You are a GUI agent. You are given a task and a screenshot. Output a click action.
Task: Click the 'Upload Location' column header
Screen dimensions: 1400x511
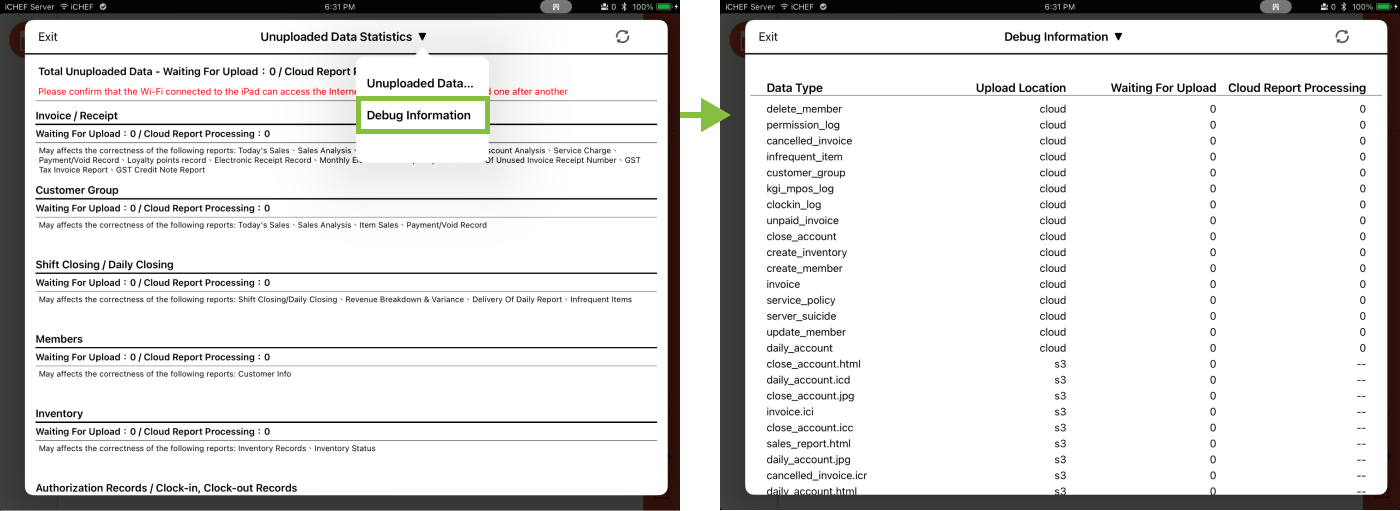tap(1020, 88)
